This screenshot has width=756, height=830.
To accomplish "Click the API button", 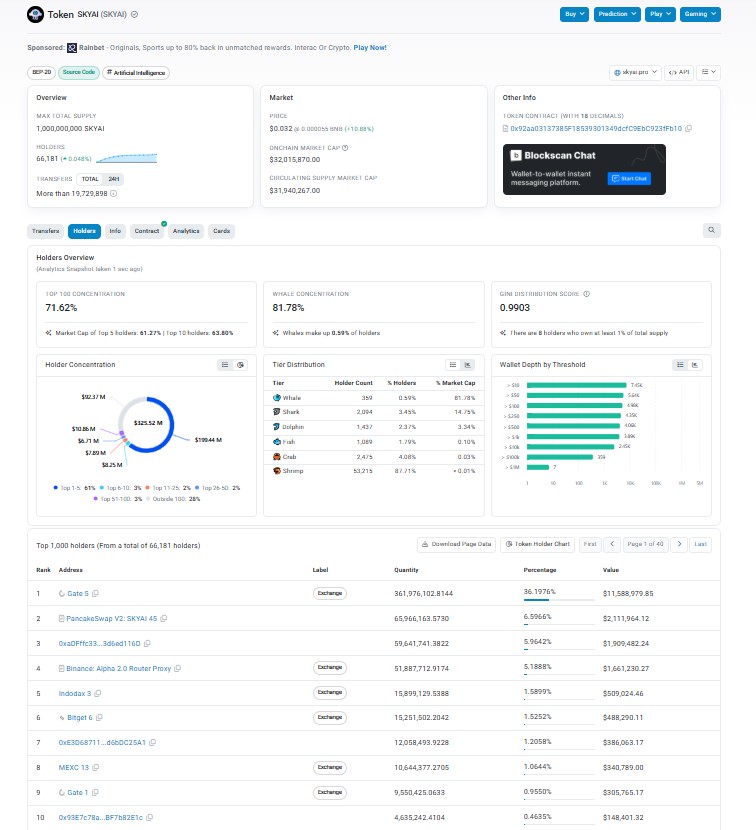I will click(679, 73).
